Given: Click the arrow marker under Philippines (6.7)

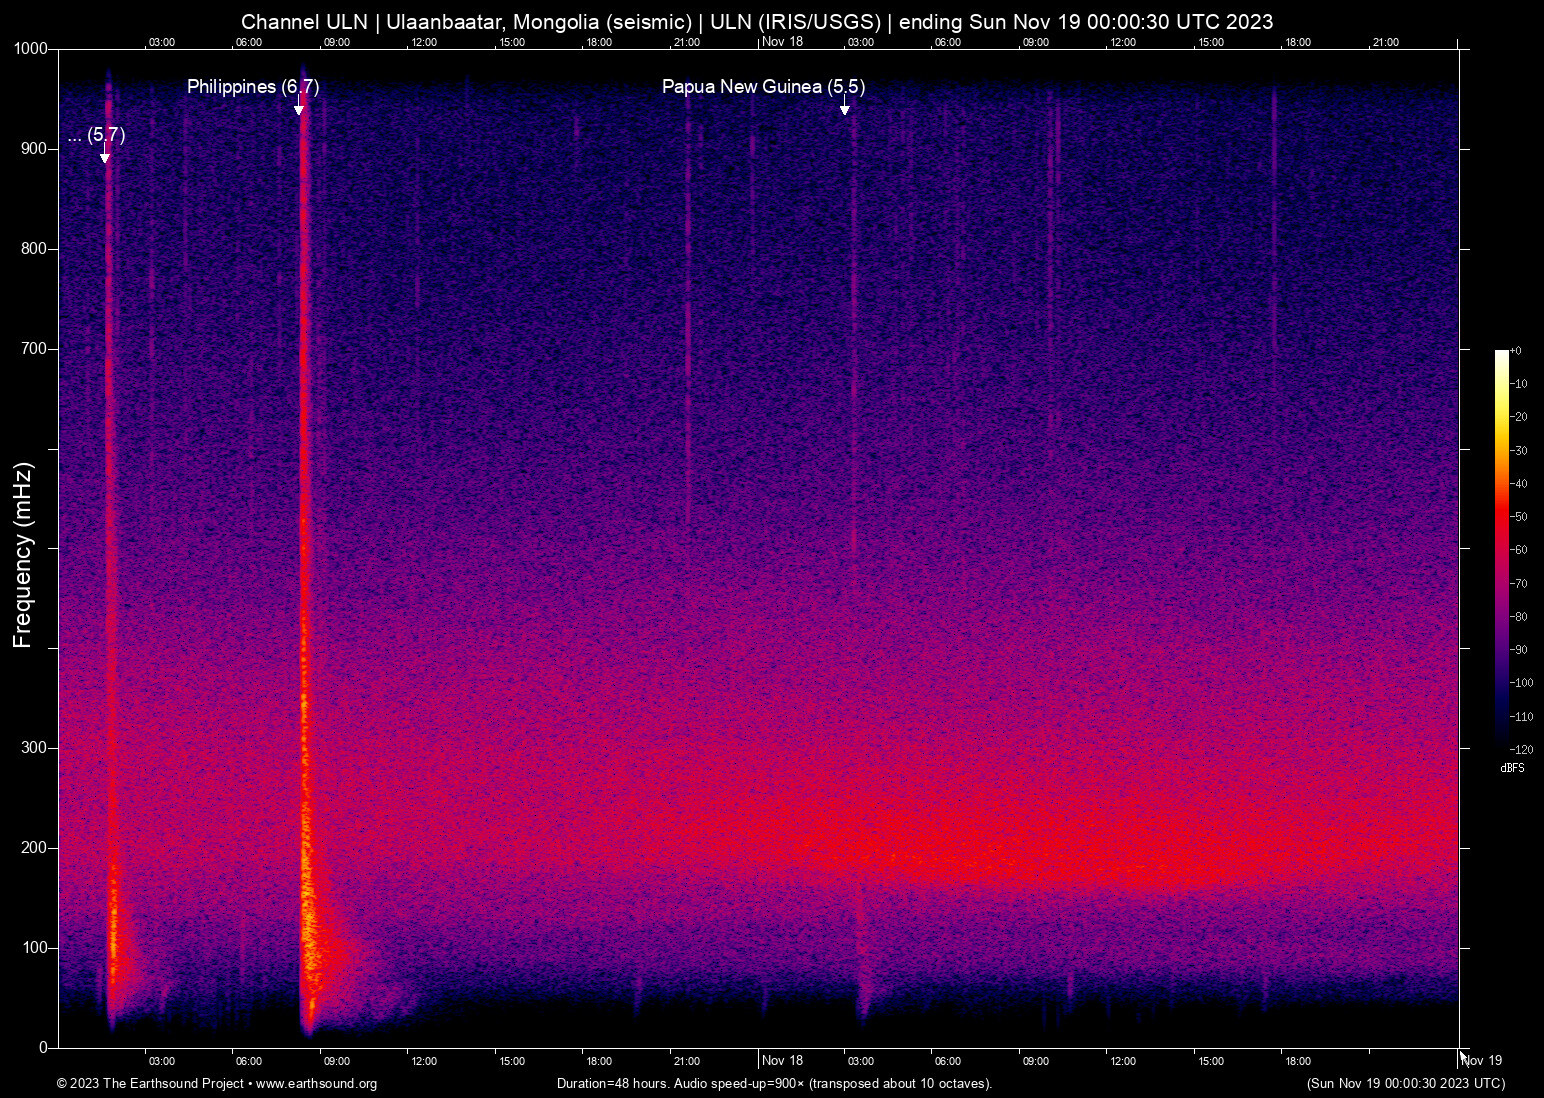Looking at the screenshot, I should [299, 109].
